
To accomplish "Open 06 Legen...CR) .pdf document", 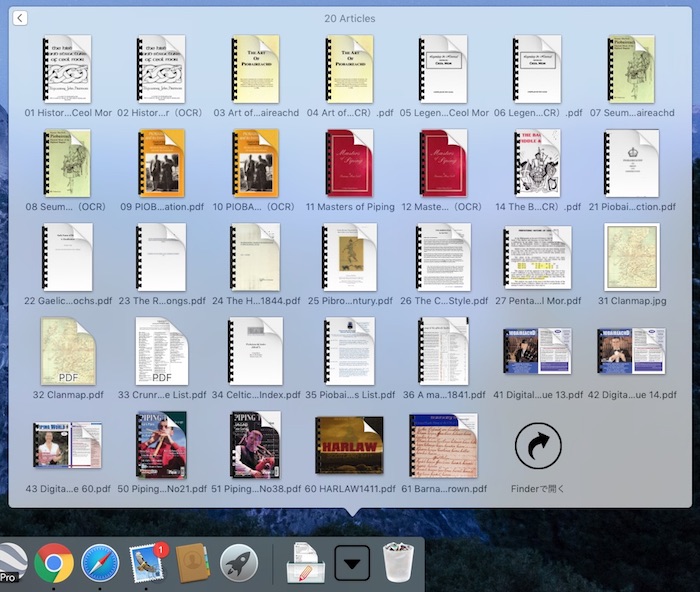I will [537, 70].
